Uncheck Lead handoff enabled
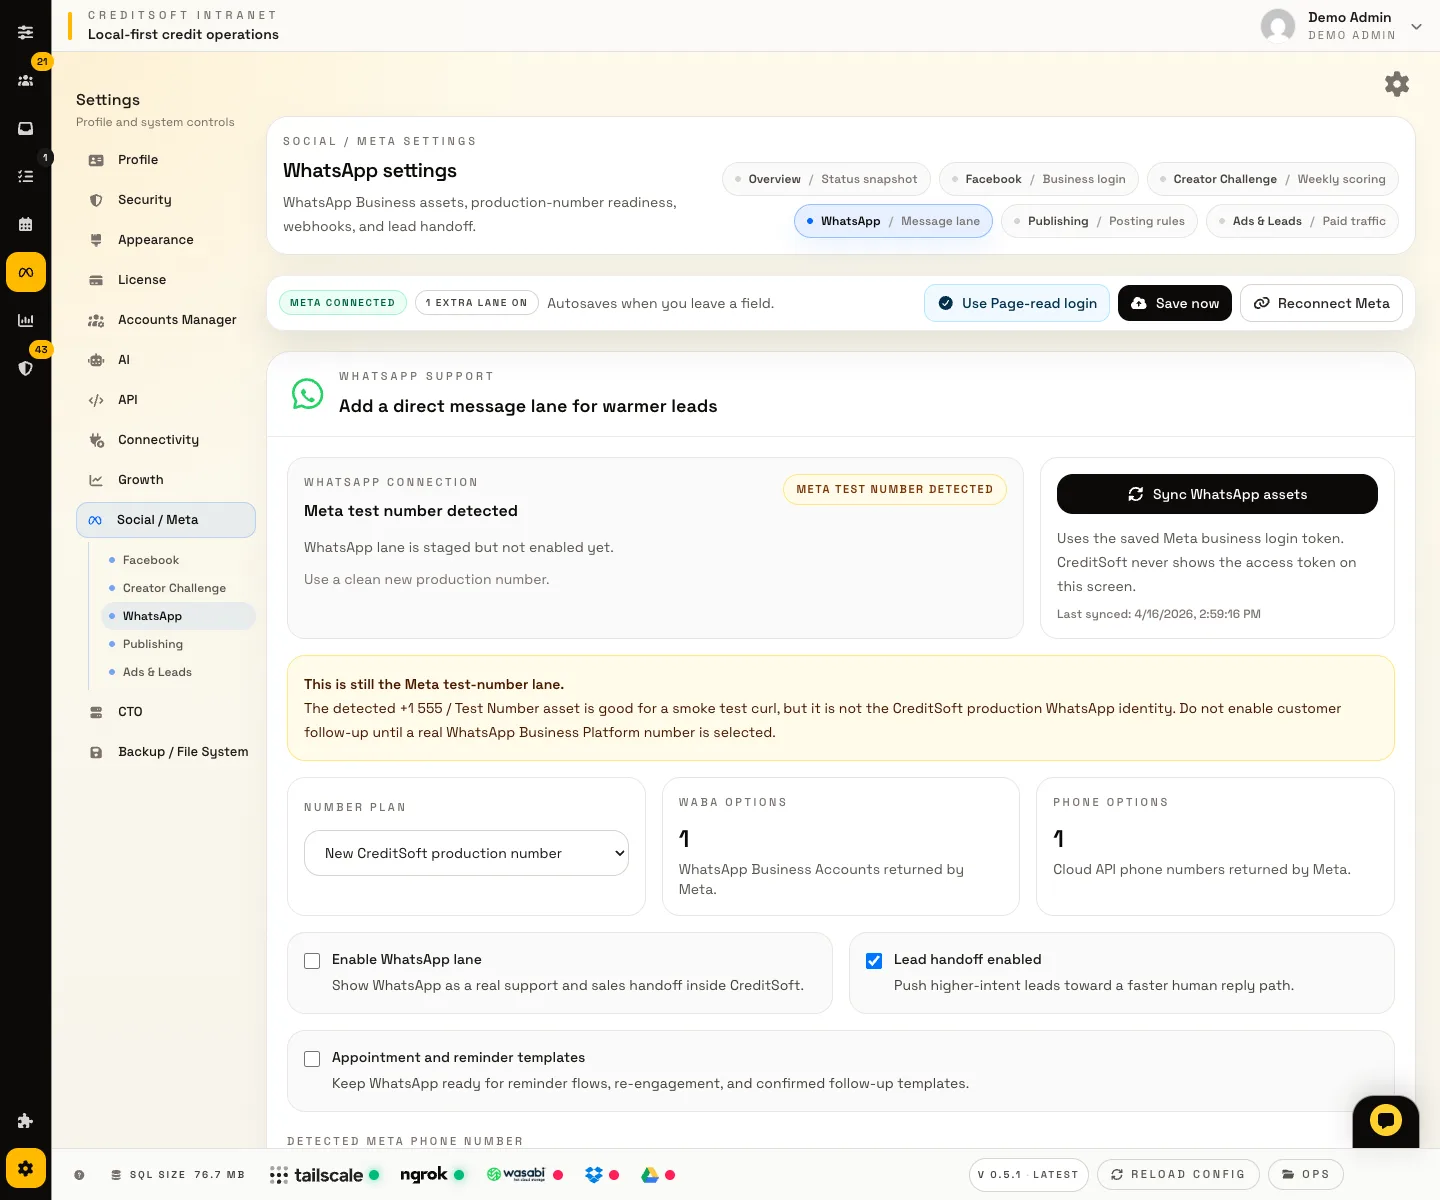The height and width of the screenshot is (1200, 1440). 874,961
